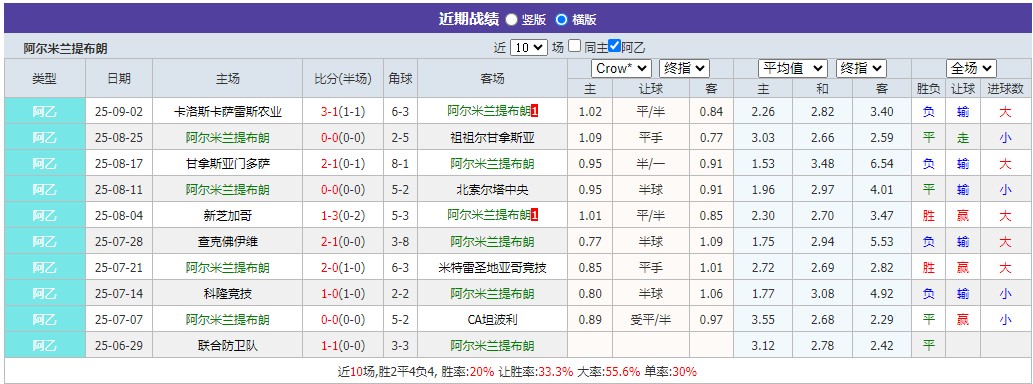
Task: Open home team 新芝加哥
Action: [227, 215]
